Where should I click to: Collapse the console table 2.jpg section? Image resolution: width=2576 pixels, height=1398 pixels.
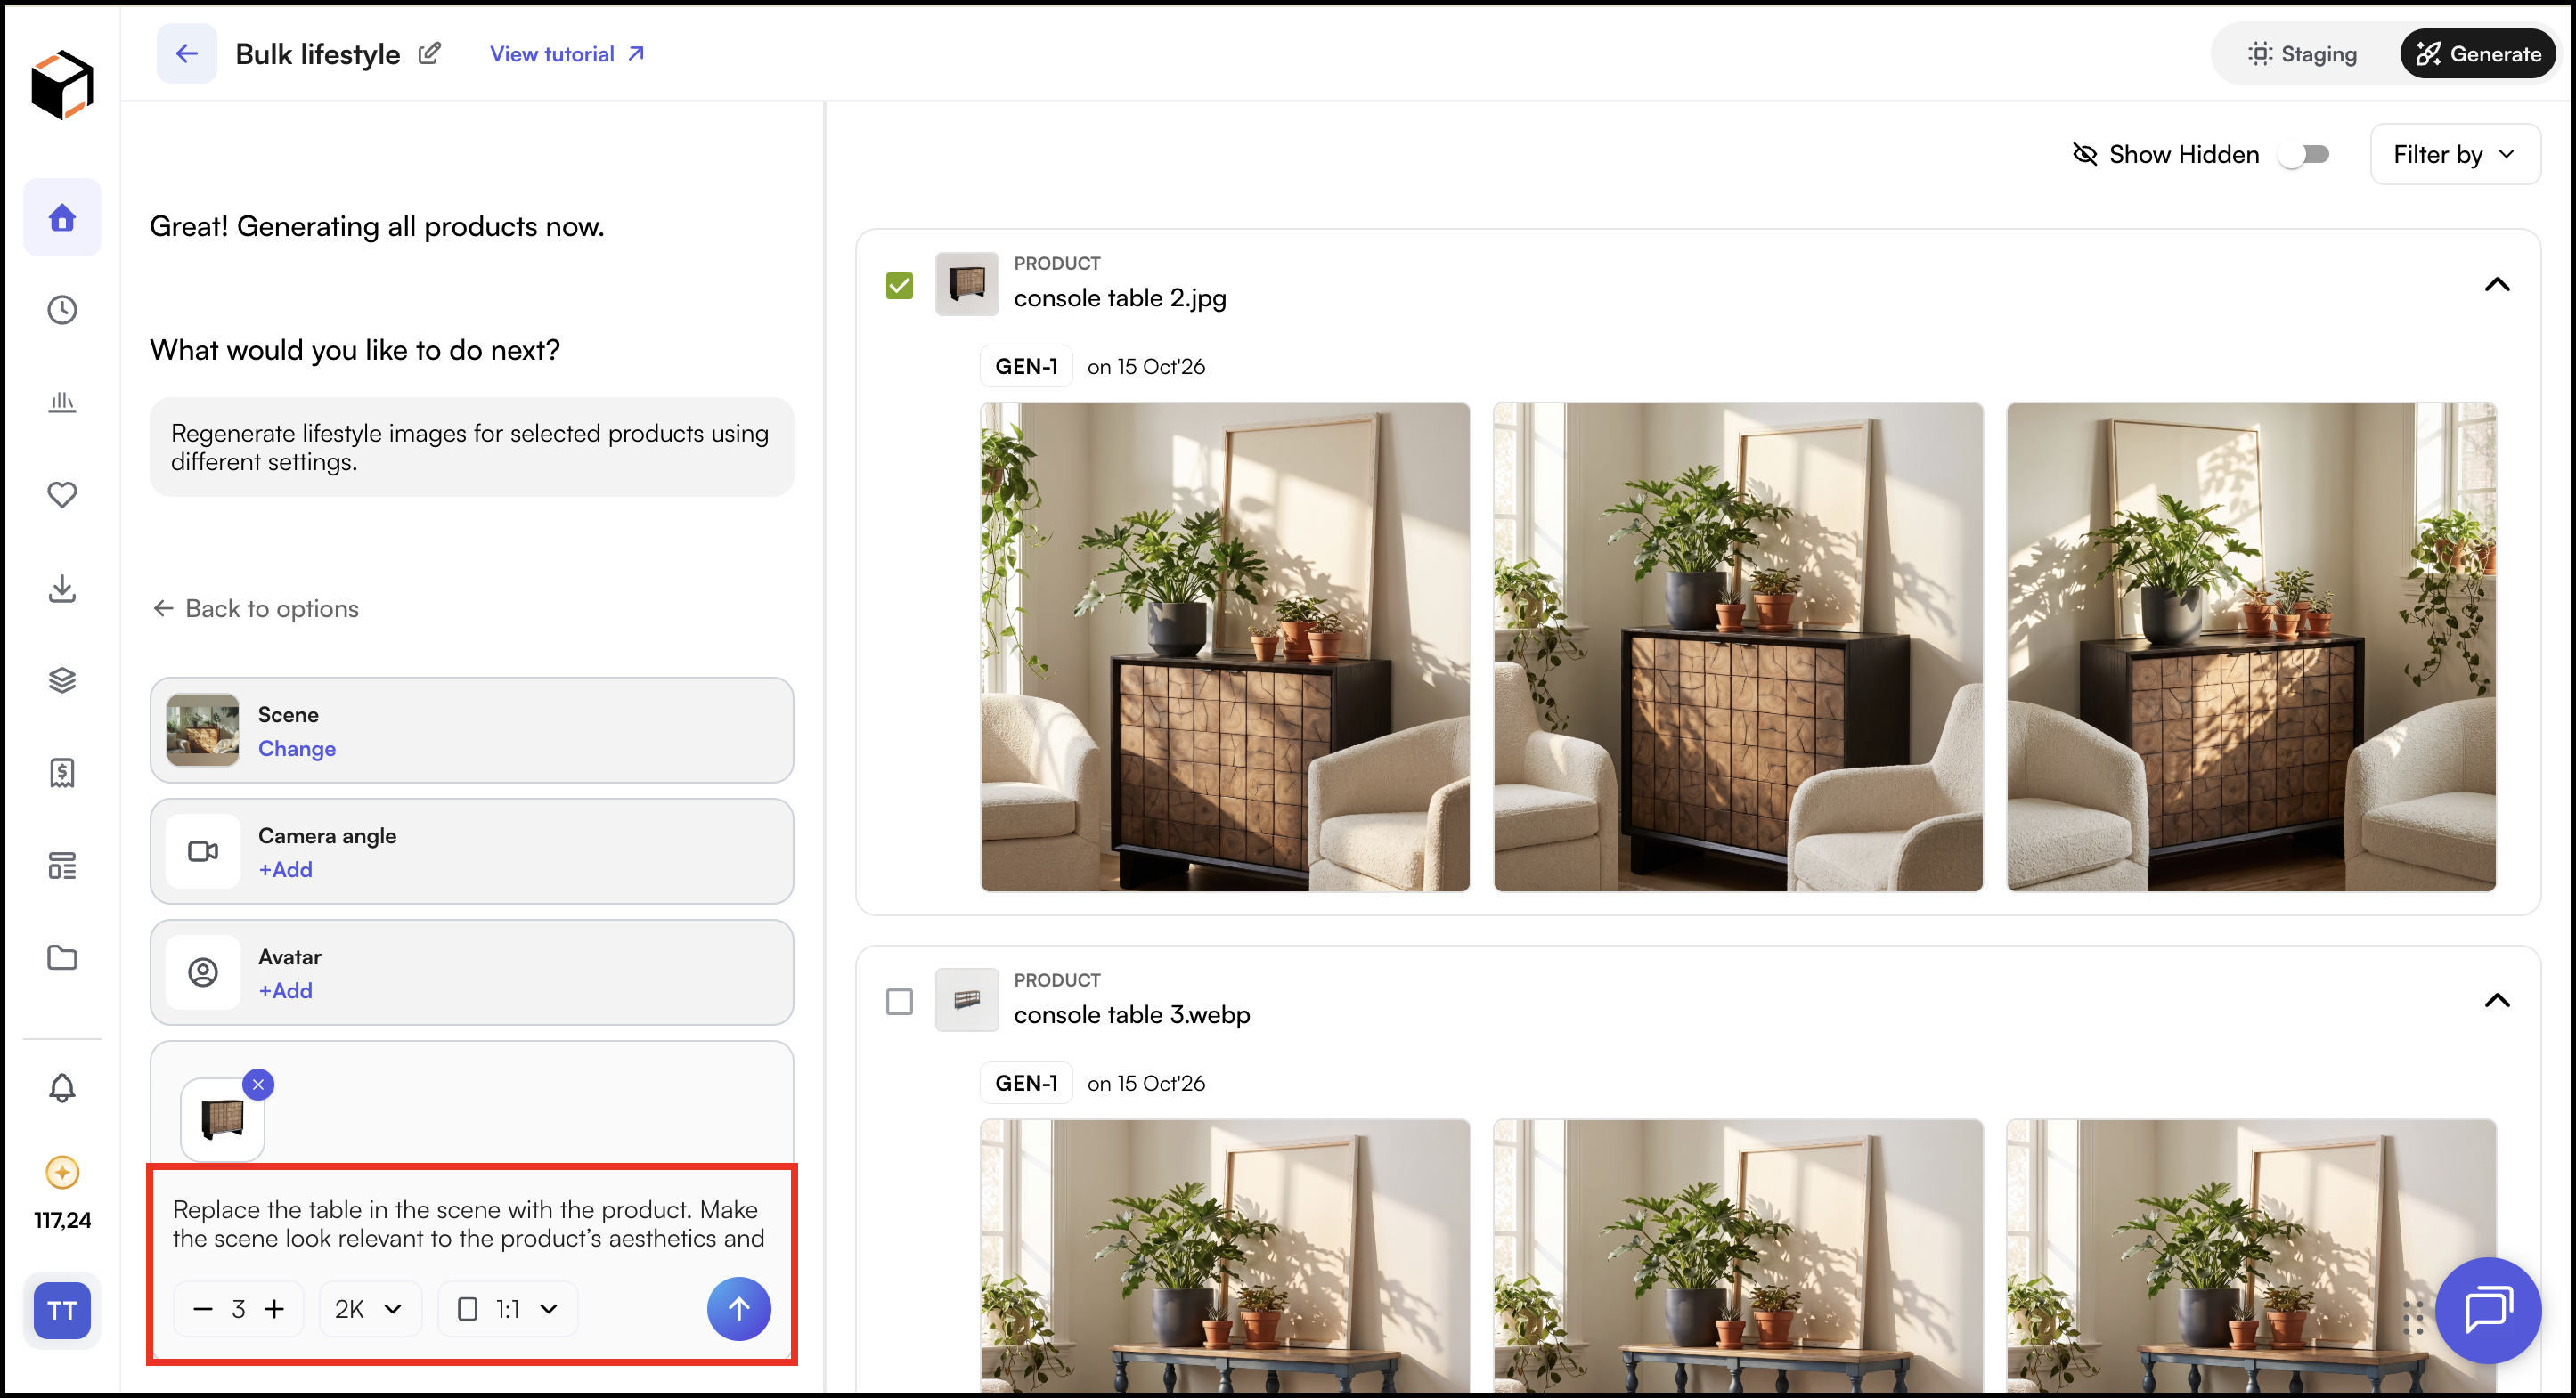(2497, 284)
